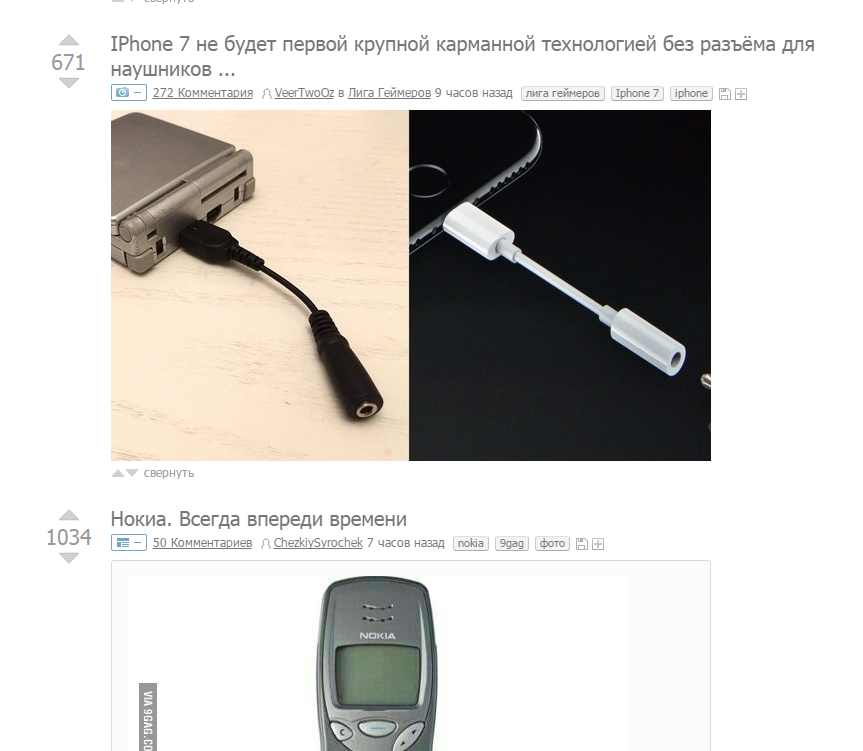Open the adapter comparison image
863x751 pixels.
pos(411,285)
